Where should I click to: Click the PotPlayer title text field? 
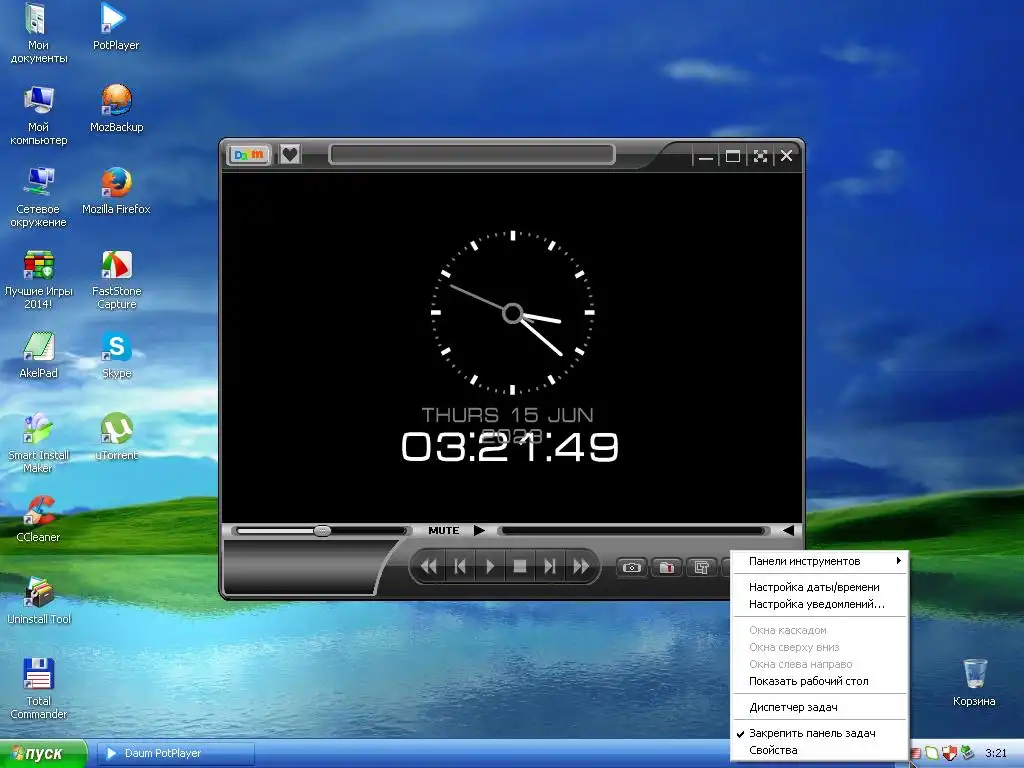(x=472, y=155)
